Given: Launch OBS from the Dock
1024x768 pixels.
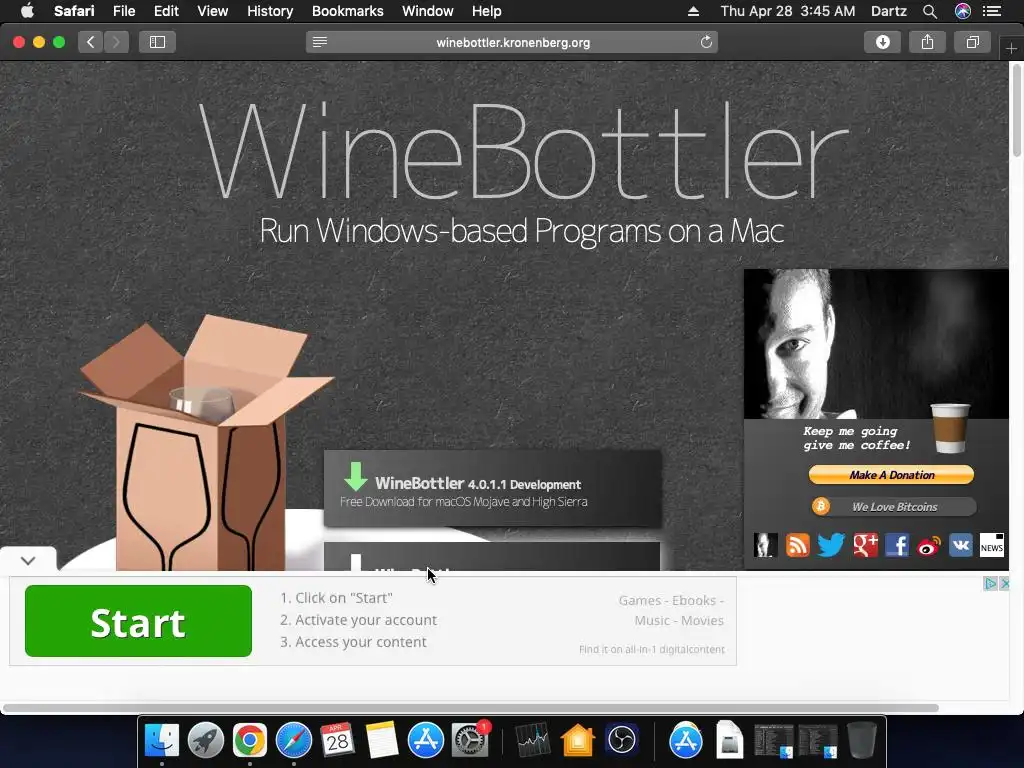Looking at the screenshot, I should coord(621,741).
